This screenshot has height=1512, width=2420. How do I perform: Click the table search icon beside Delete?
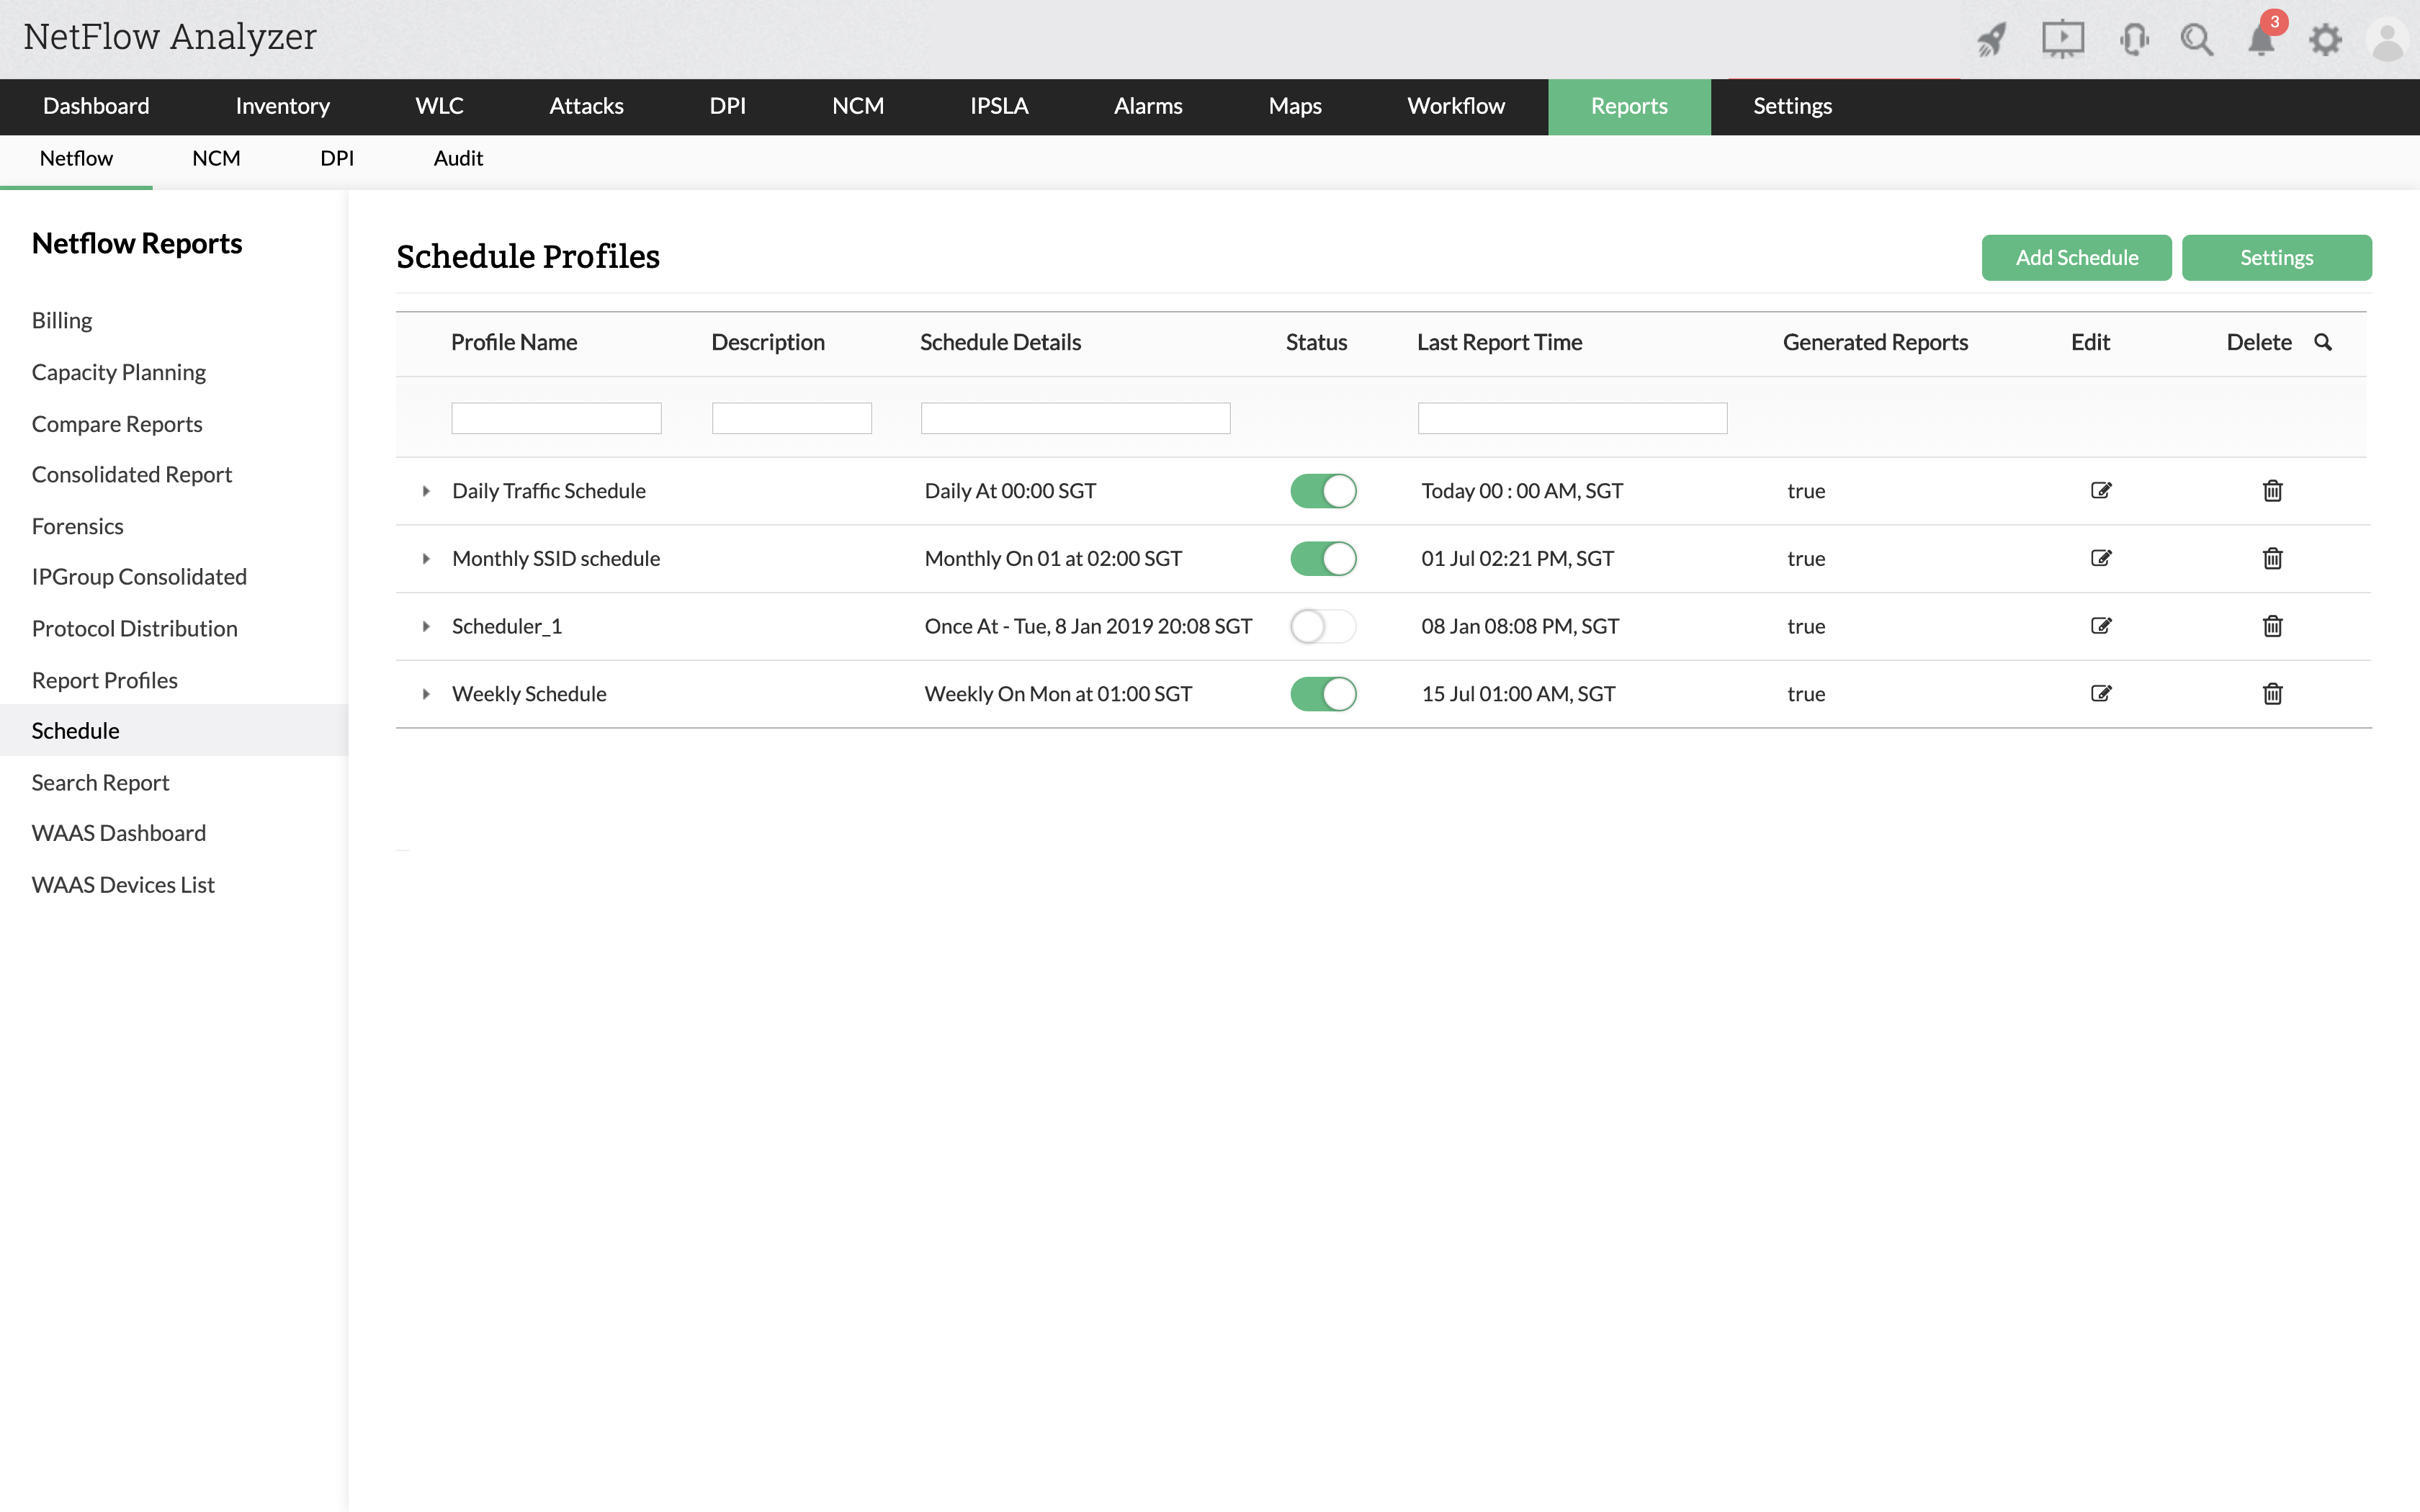pyautogui.click(x=2323, y=342)
